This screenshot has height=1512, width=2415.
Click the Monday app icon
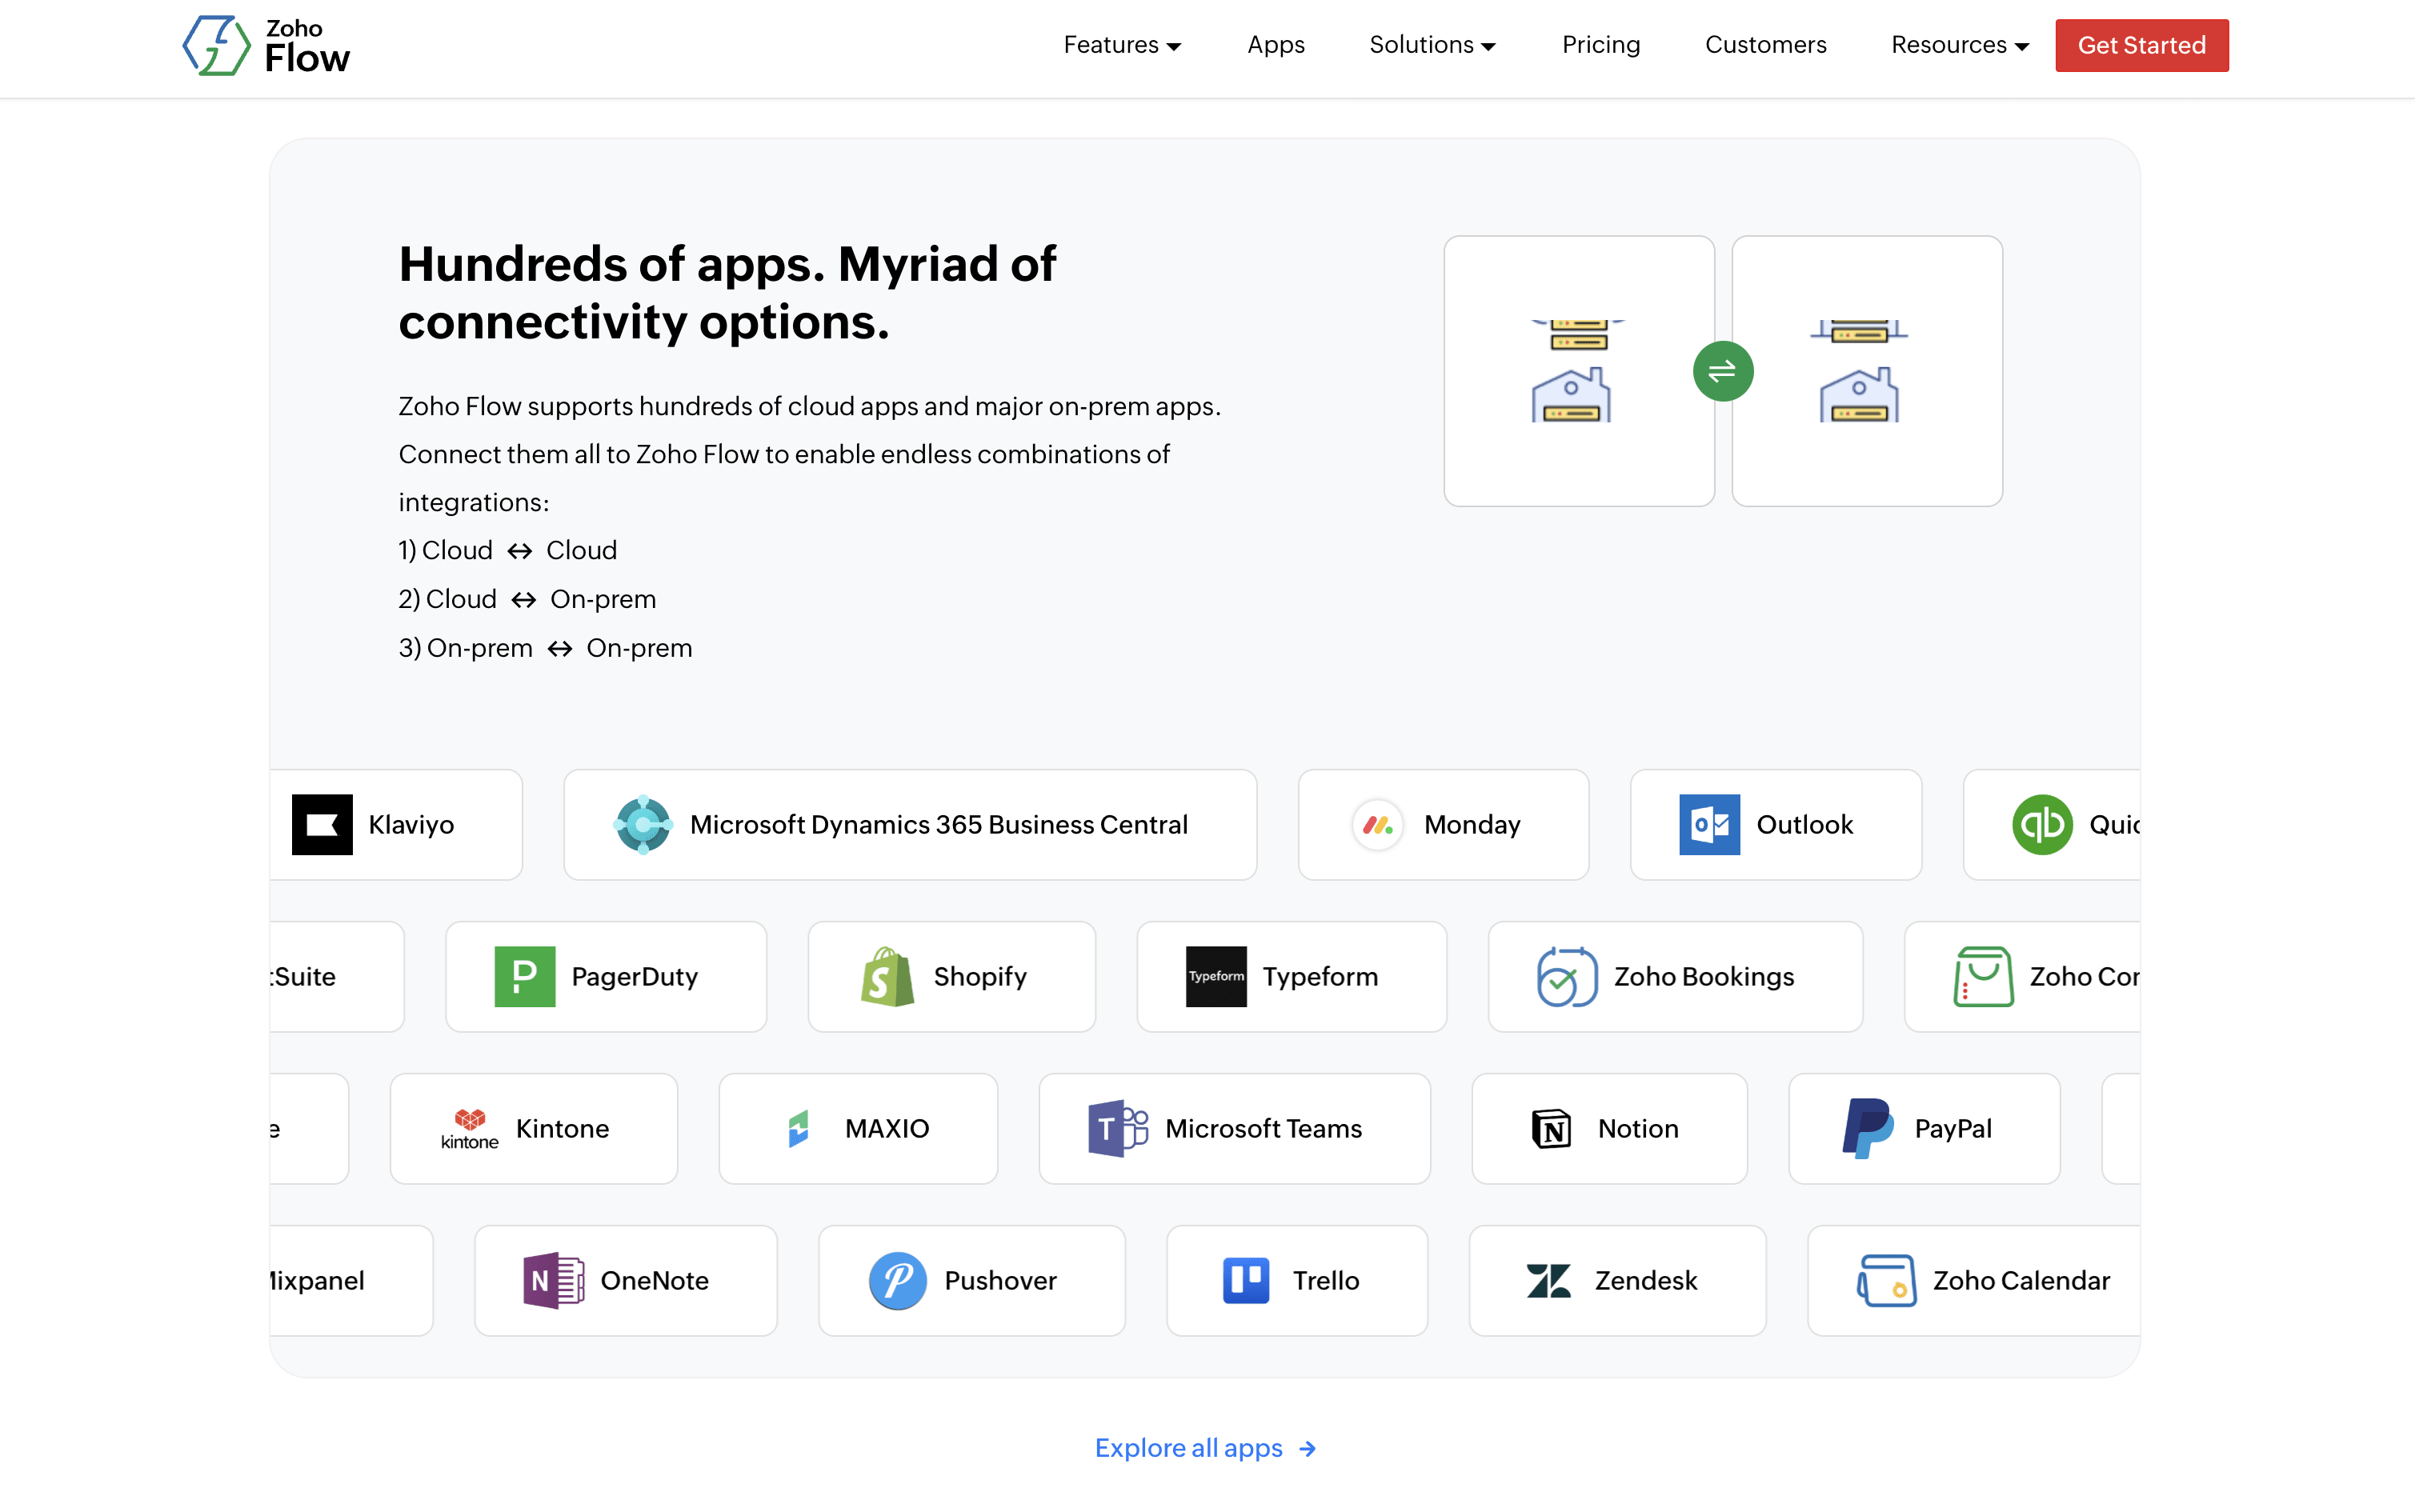click(1377, 824)
